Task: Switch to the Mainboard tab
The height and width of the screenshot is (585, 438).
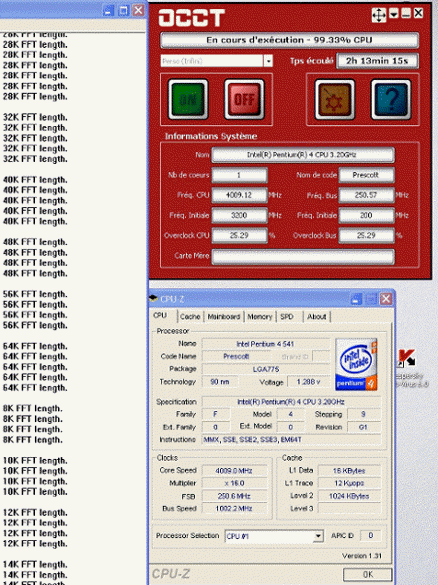Action: pyautogui.click(x=224, y=317)
